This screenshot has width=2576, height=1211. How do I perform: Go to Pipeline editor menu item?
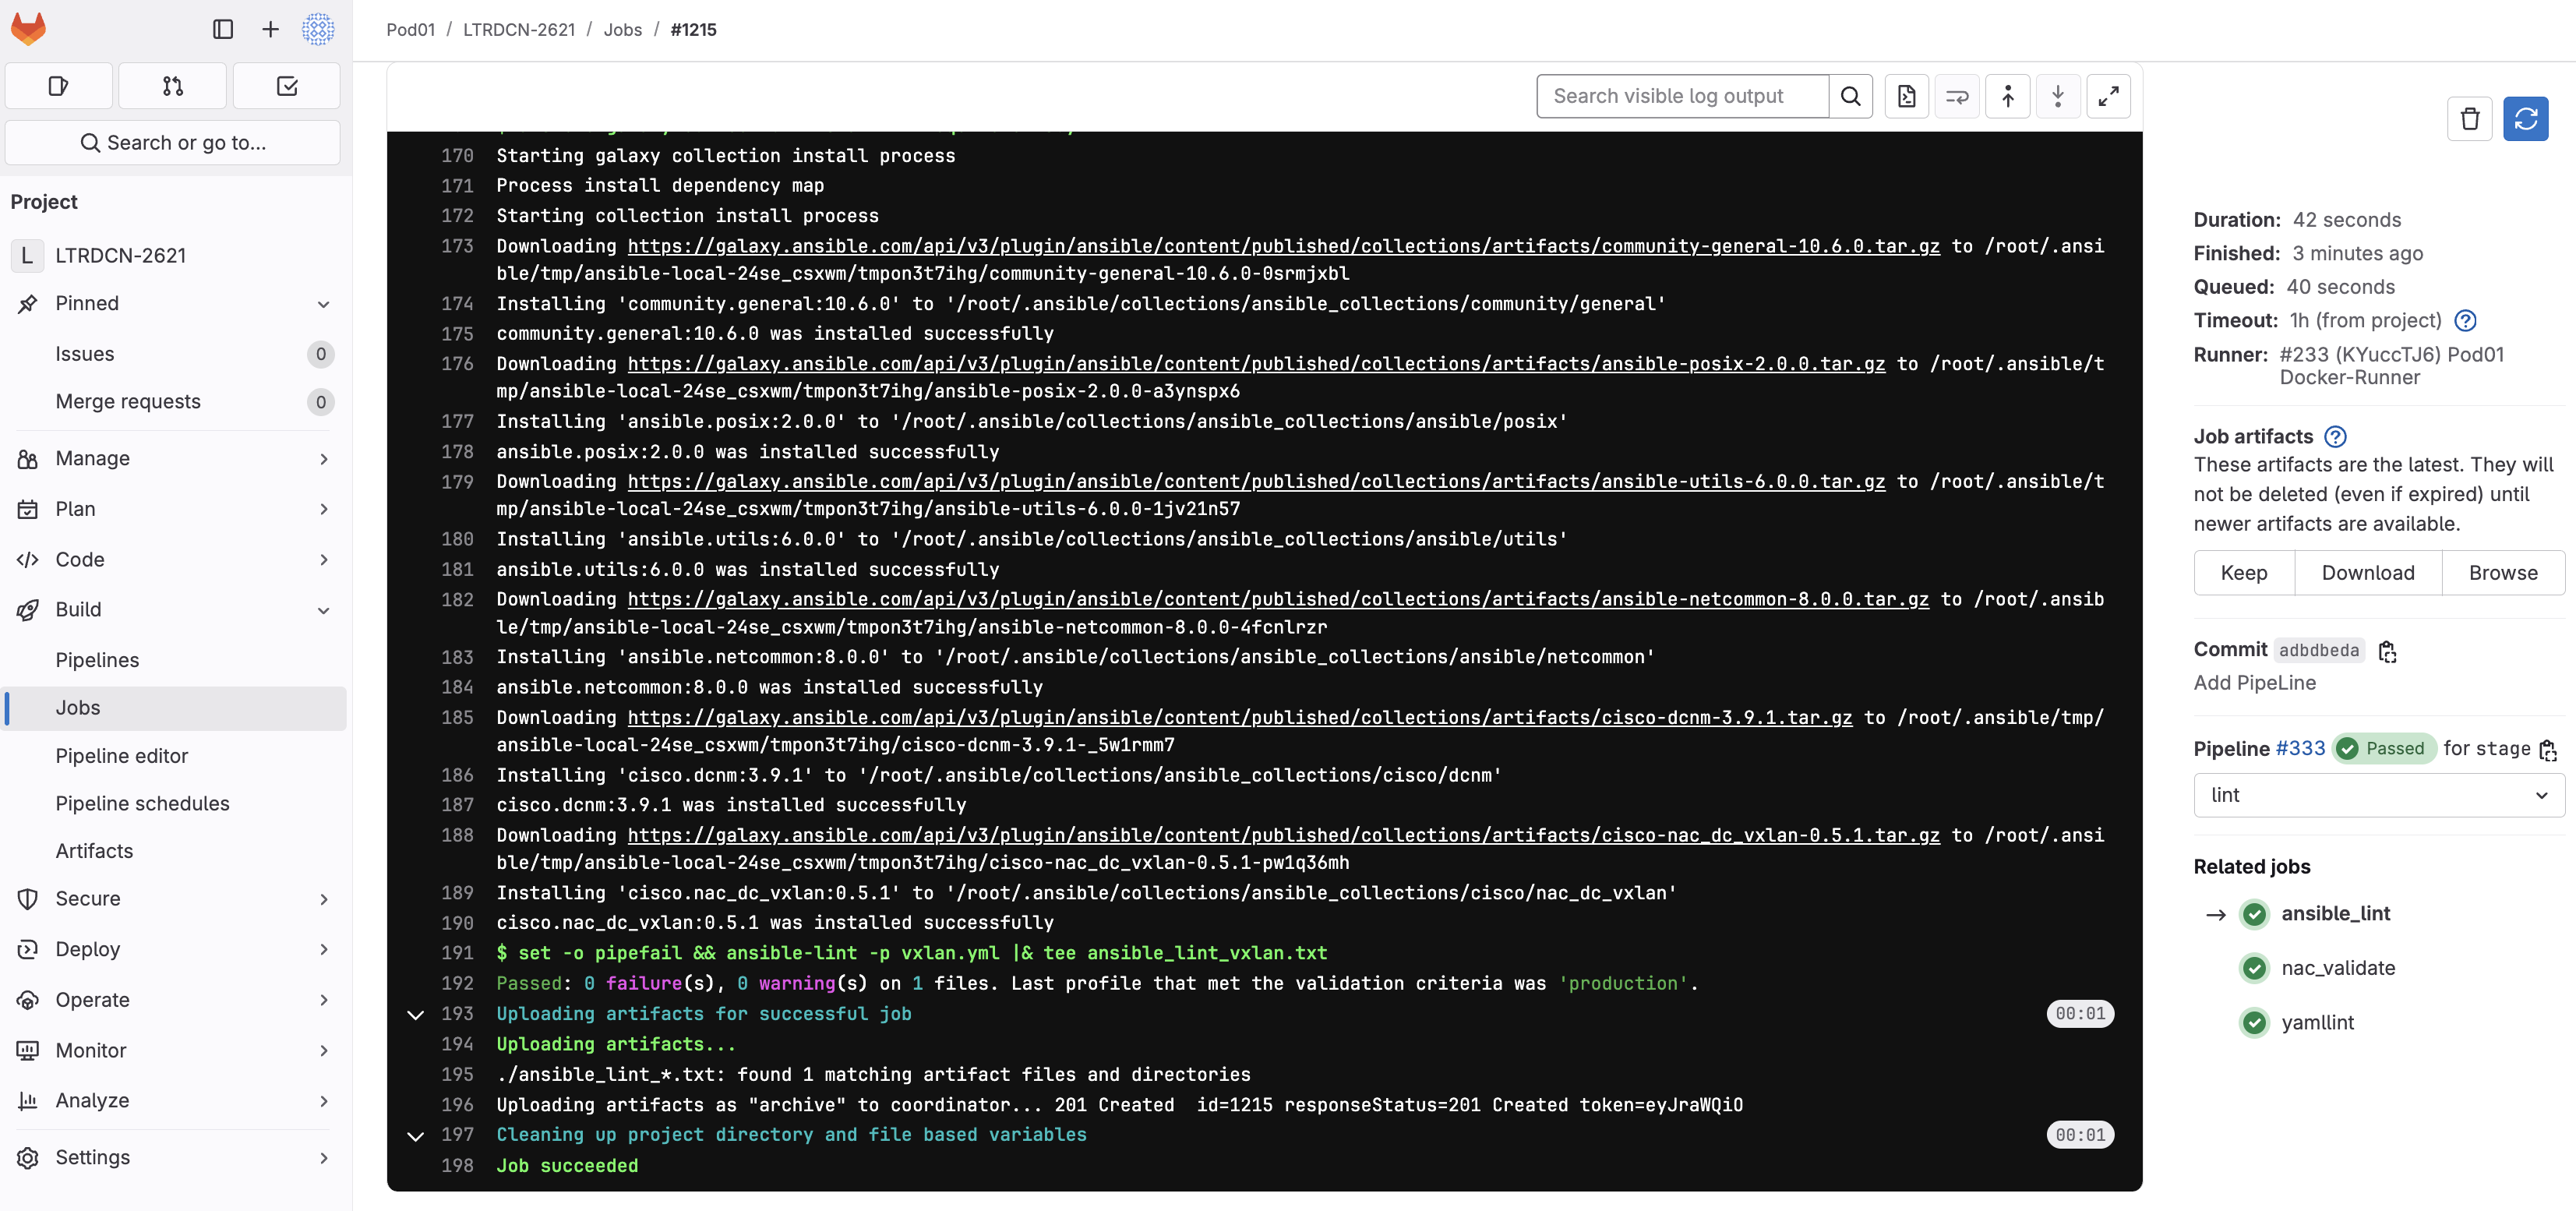(x=121, y=756)
